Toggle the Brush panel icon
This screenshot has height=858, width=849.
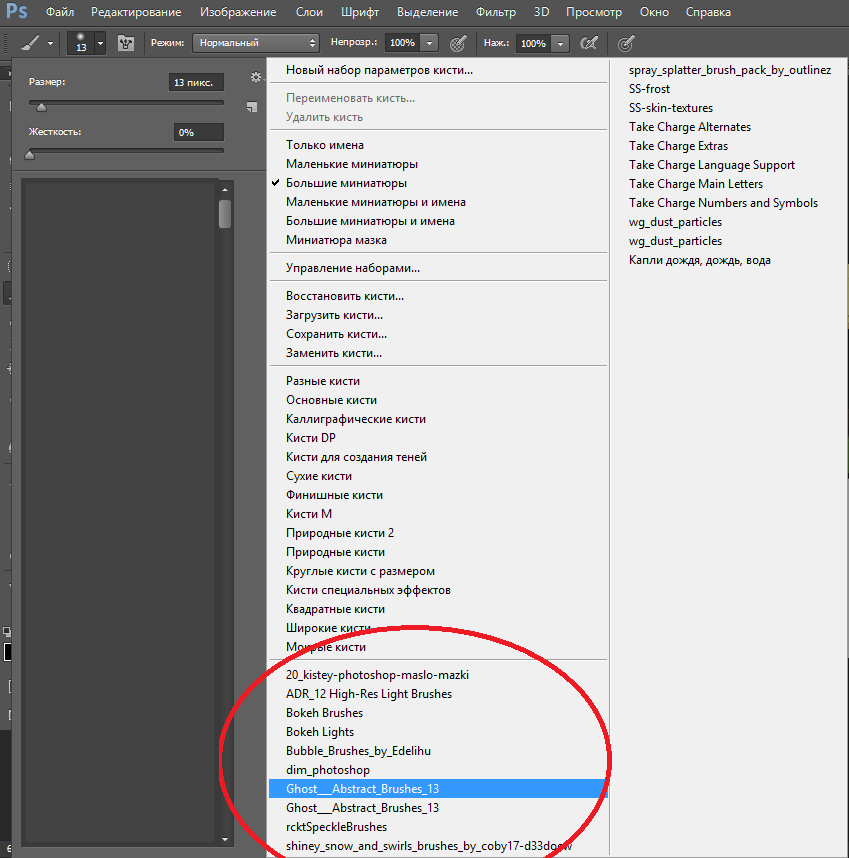click(126, 43)
